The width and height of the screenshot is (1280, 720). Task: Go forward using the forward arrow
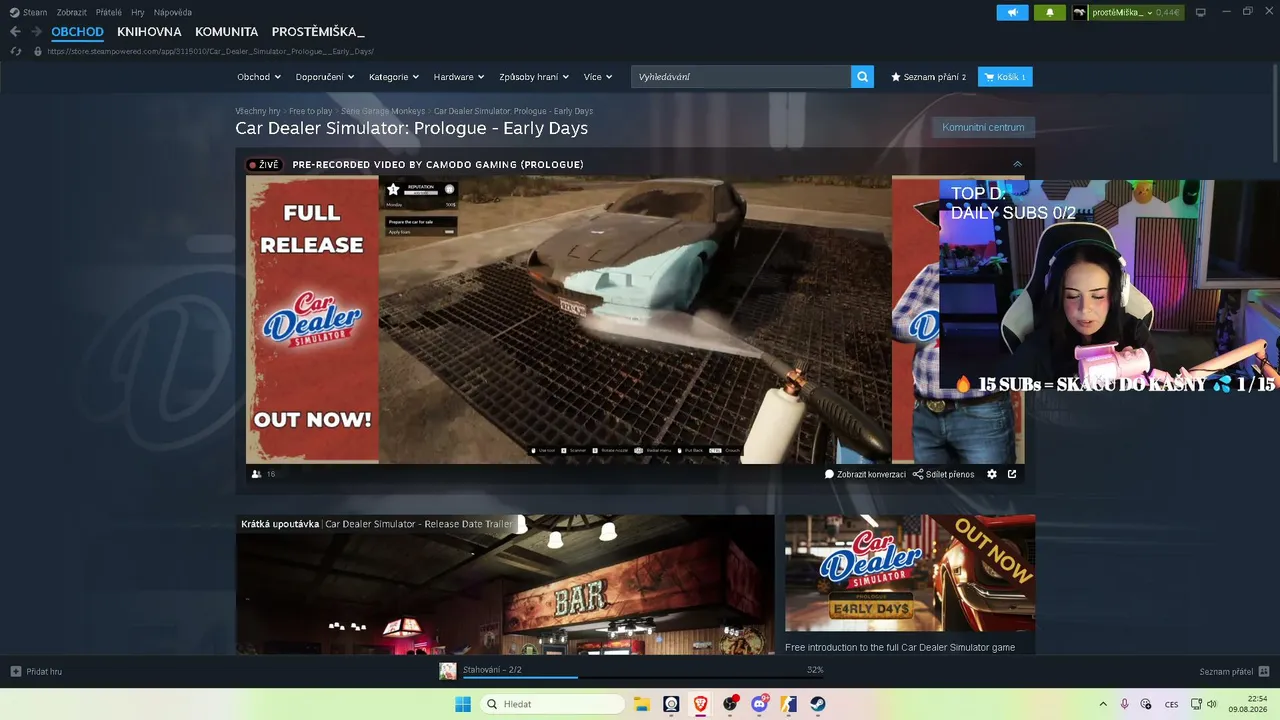36,32
